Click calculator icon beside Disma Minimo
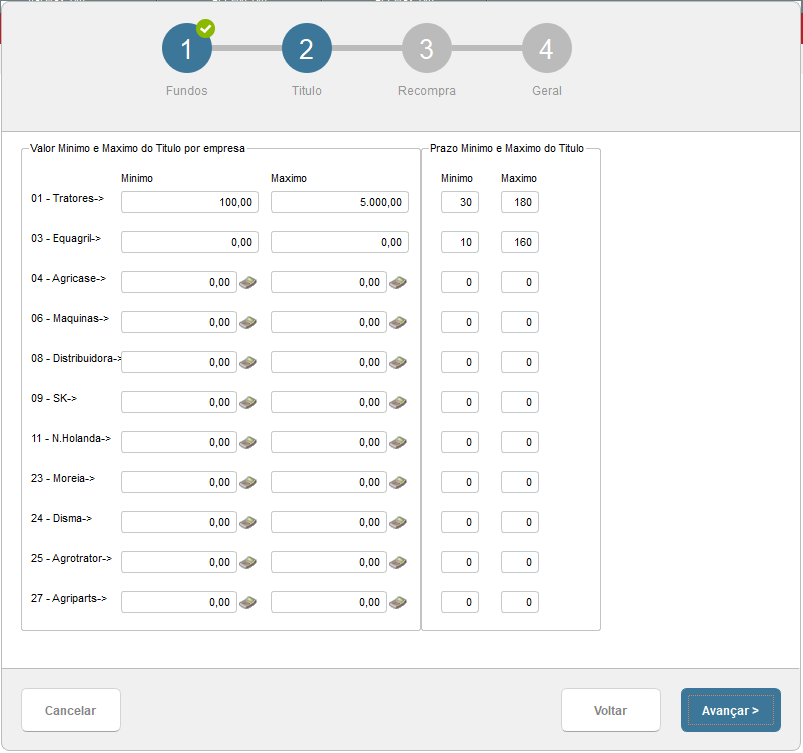Viewport: 803px width, 753px height. click(248, 522)
